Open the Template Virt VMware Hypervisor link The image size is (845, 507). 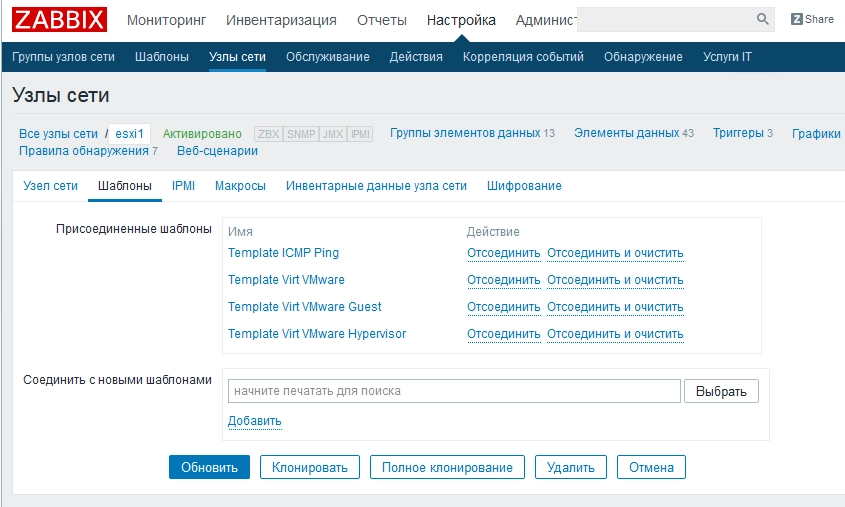click(x=317, y=334)
